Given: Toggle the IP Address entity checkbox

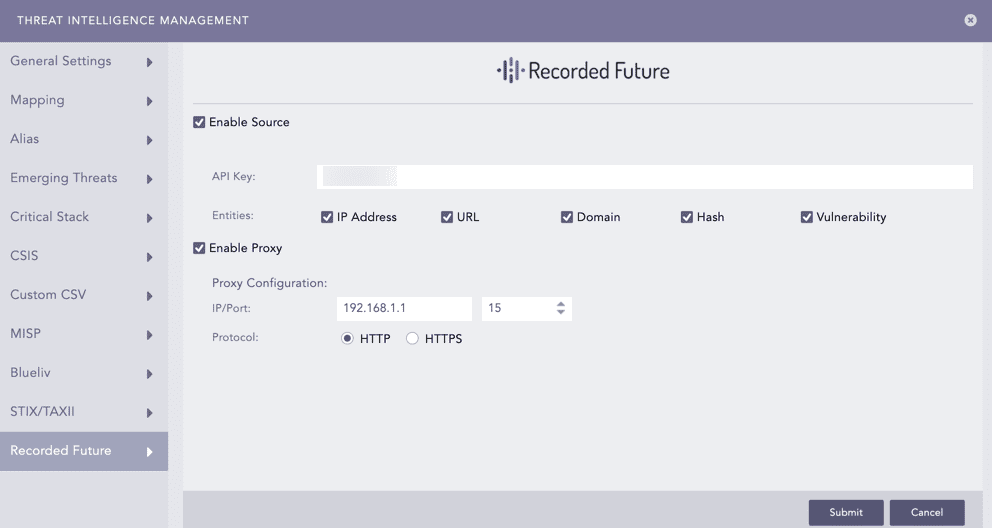Looking at the screenshot, I should pyautogui.click(x=327, y=217).
